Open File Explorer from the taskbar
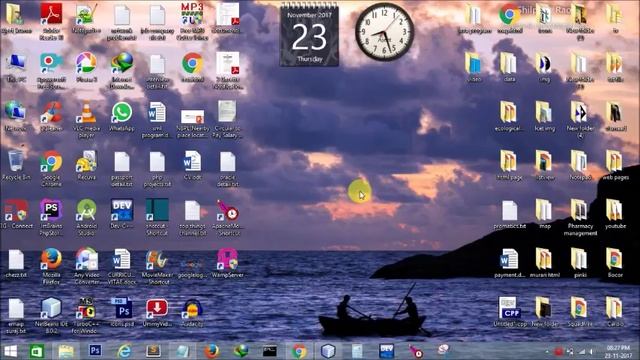The height and width of the screenshot is (360, 640). [x=66, y=351]
